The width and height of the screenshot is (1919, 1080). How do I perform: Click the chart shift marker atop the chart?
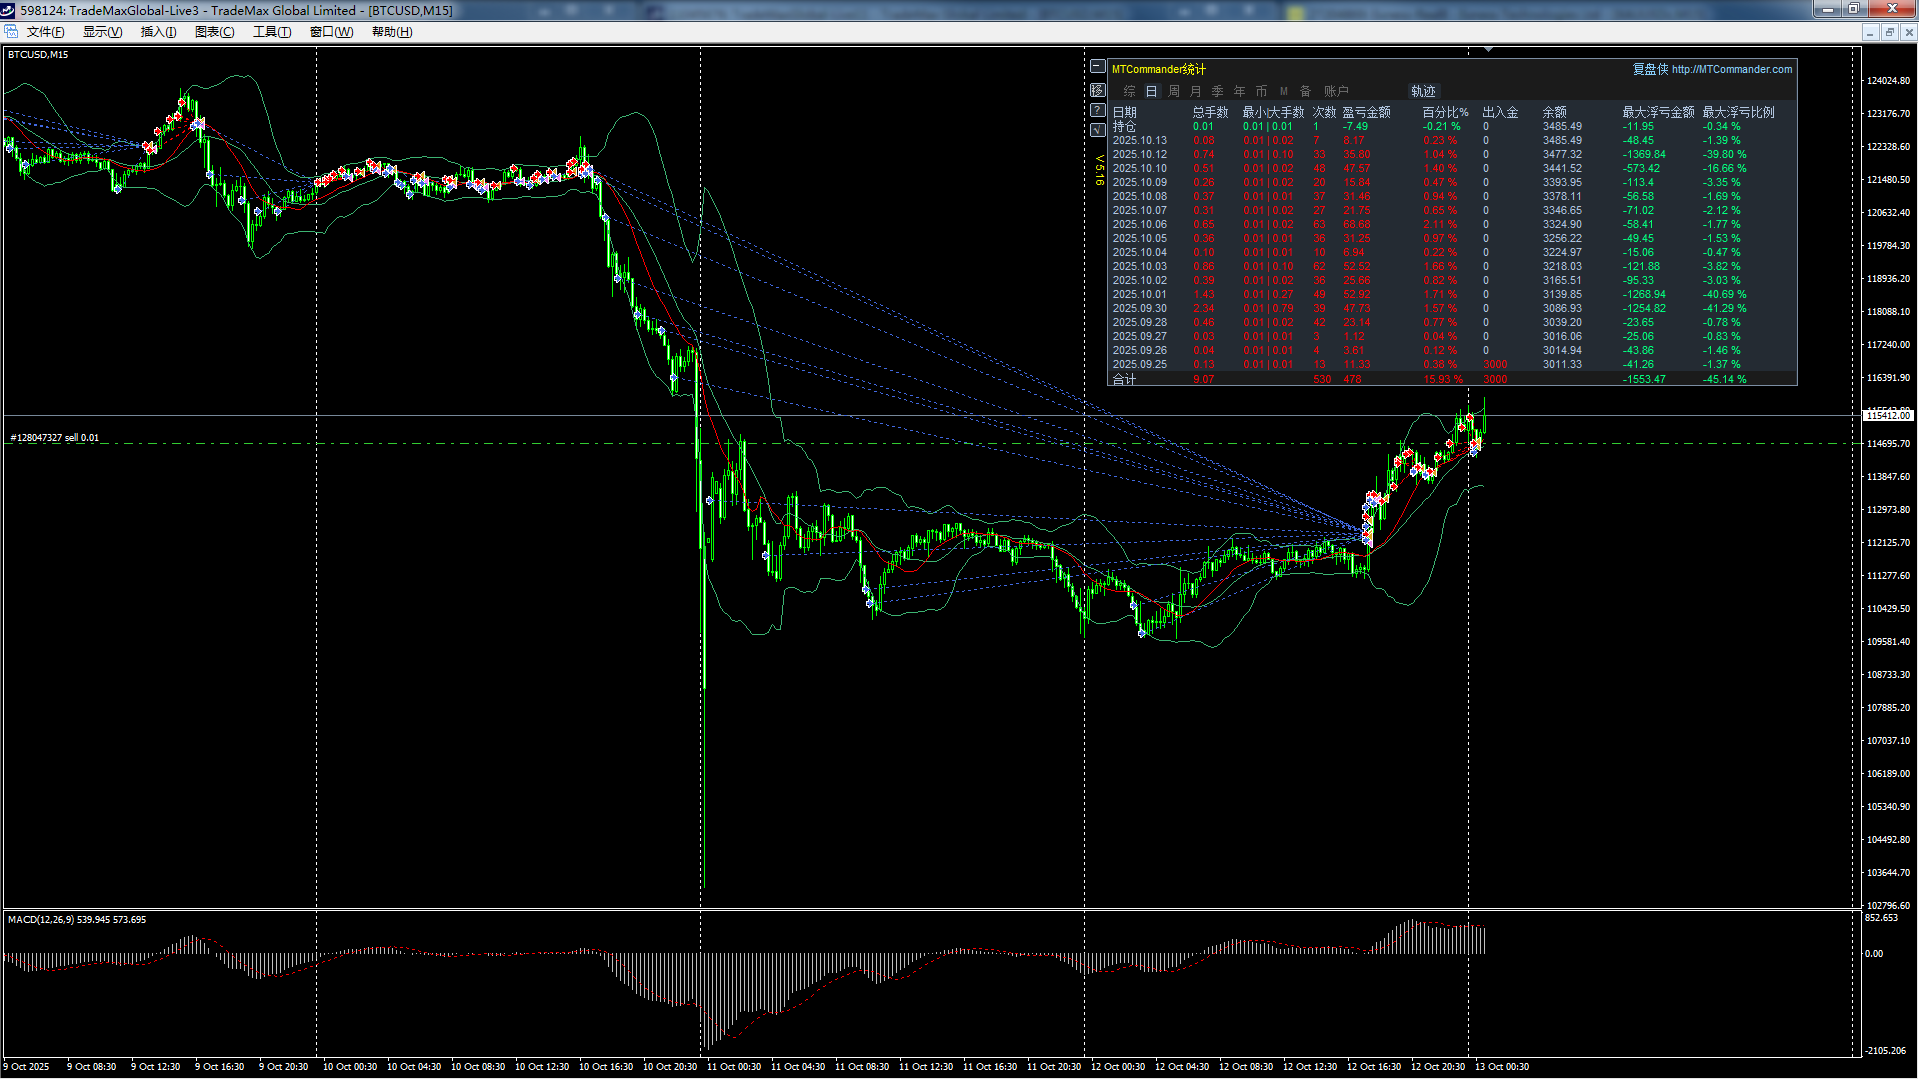(x=1488, y=49)
